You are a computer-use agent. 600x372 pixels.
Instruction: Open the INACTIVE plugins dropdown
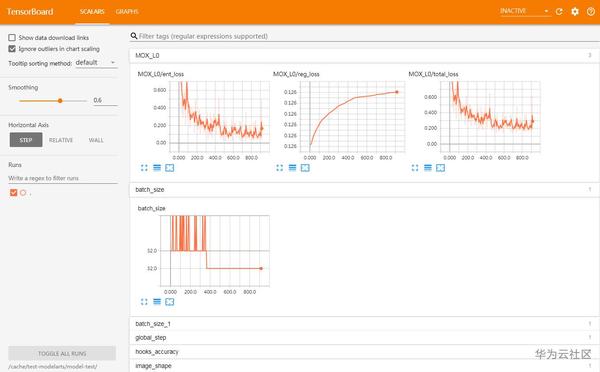[x=525, y=11]
